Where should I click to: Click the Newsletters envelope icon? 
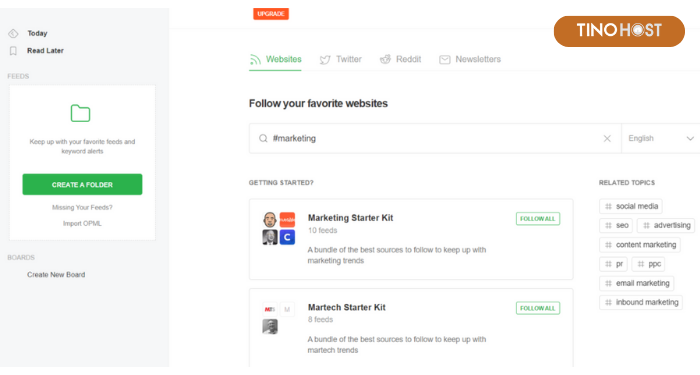tap(445, 59)
